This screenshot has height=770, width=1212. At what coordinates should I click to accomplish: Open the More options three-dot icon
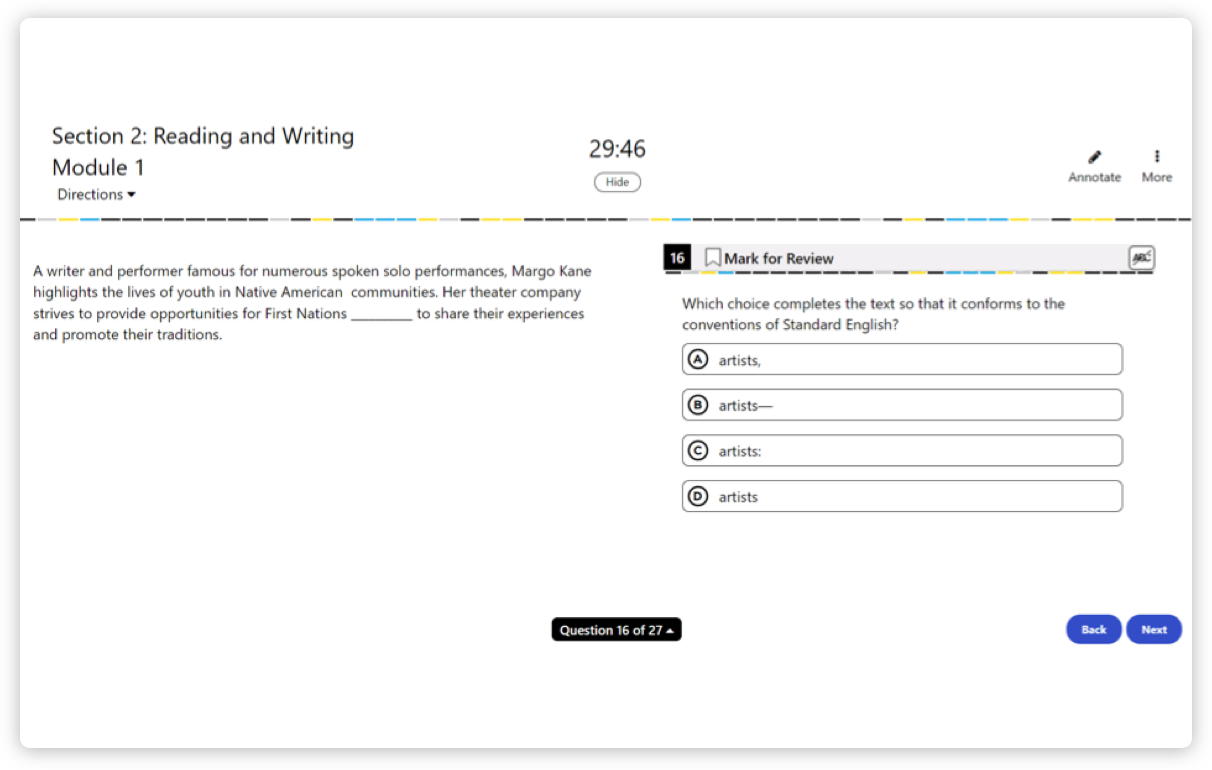point(1156,158)
